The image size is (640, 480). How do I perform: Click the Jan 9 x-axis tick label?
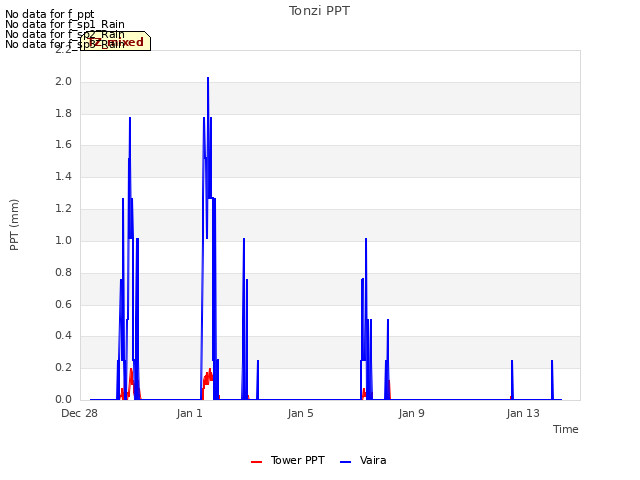point(411,413)
